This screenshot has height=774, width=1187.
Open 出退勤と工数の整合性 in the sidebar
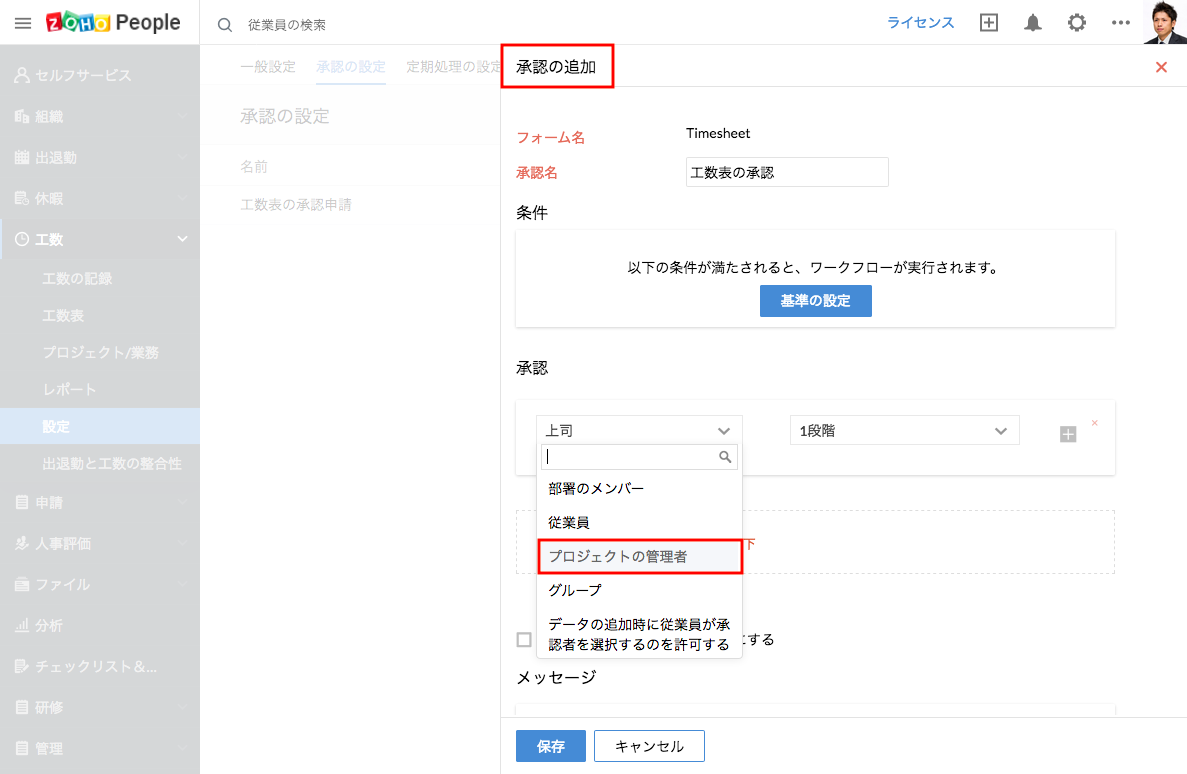click(112, 463)
